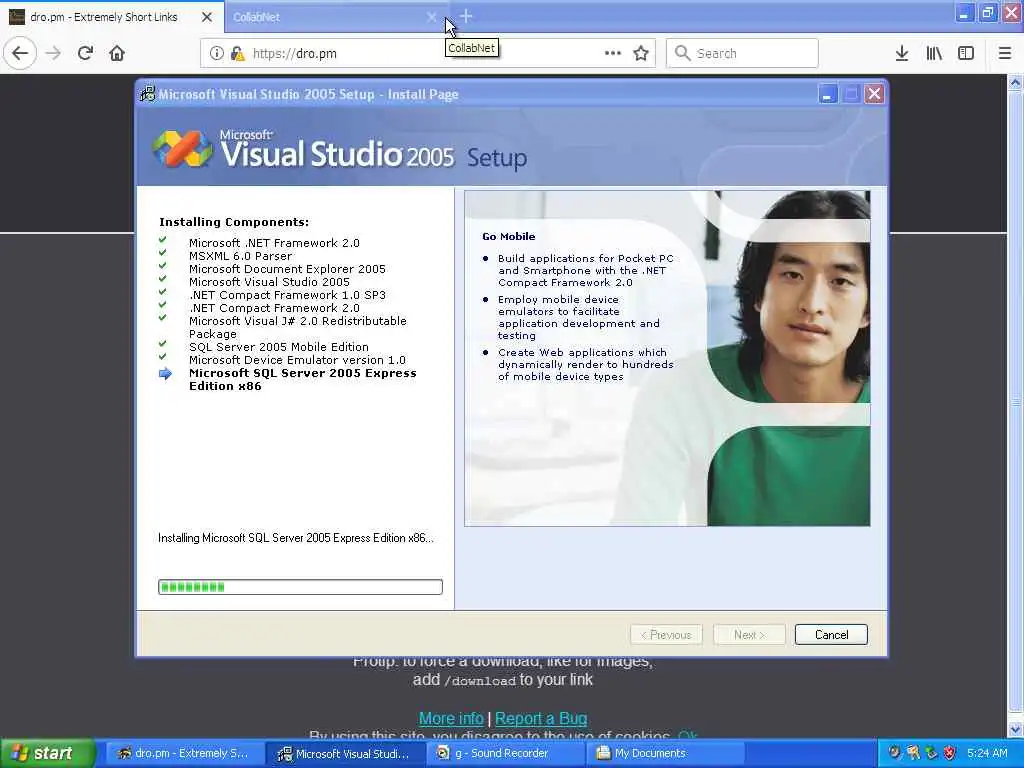
Task: Click '.NET Compact Framework 2.0' component text
Action: [x=274, y=308]
